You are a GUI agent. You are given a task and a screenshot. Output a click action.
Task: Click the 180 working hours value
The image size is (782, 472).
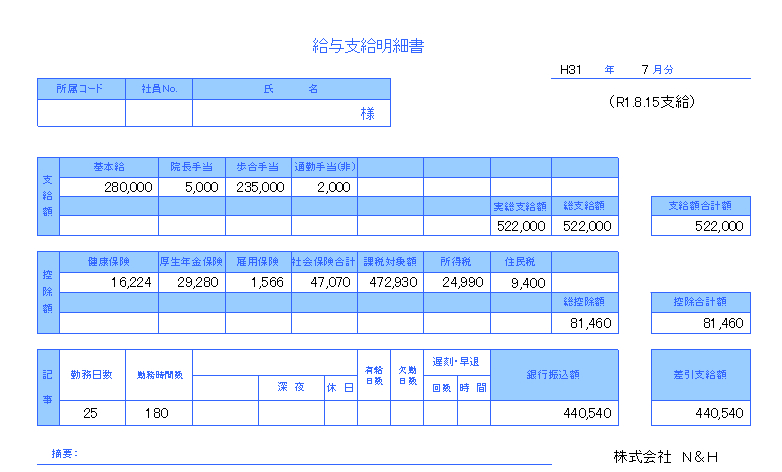point(157,413)
